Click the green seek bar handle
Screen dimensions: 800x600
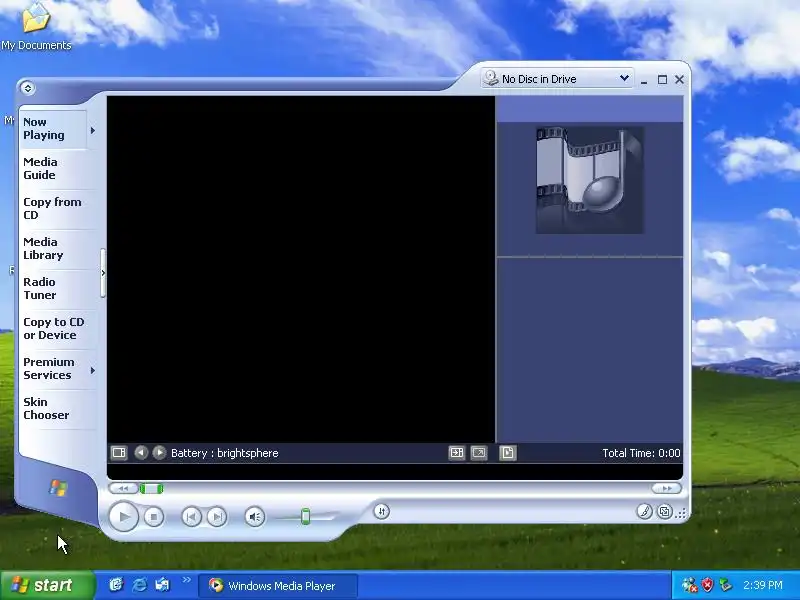pyautogui.click(x=152, y=489)
